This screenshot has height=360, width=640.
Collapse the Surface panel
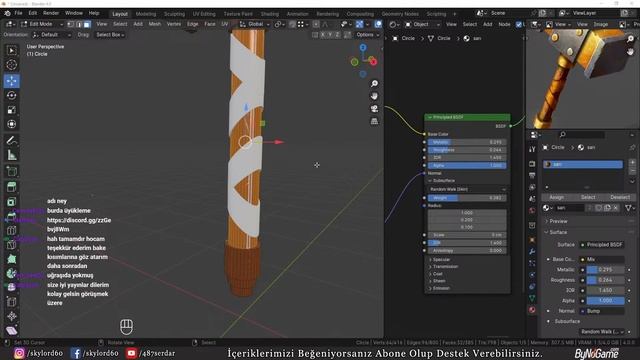558,232
